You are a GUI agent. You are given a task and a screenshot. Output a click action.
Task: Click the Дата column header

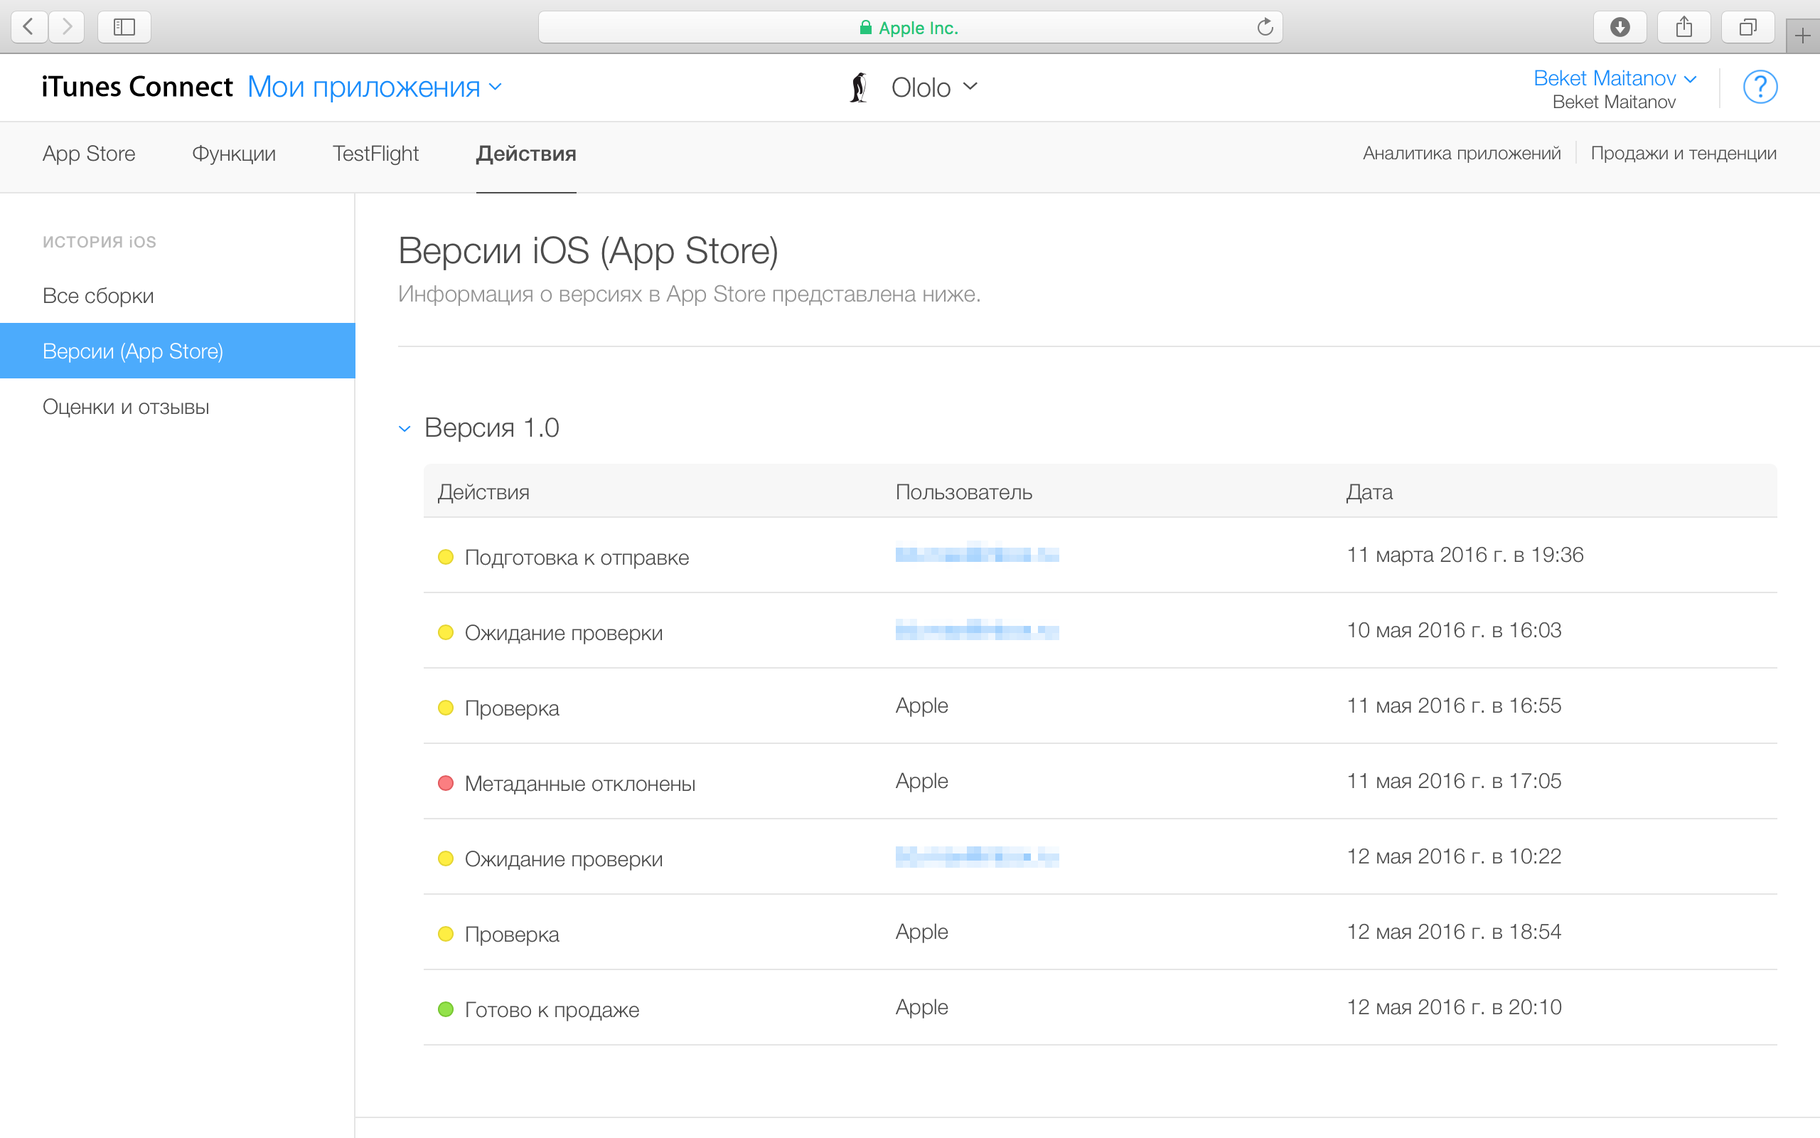coord(1369,492)
